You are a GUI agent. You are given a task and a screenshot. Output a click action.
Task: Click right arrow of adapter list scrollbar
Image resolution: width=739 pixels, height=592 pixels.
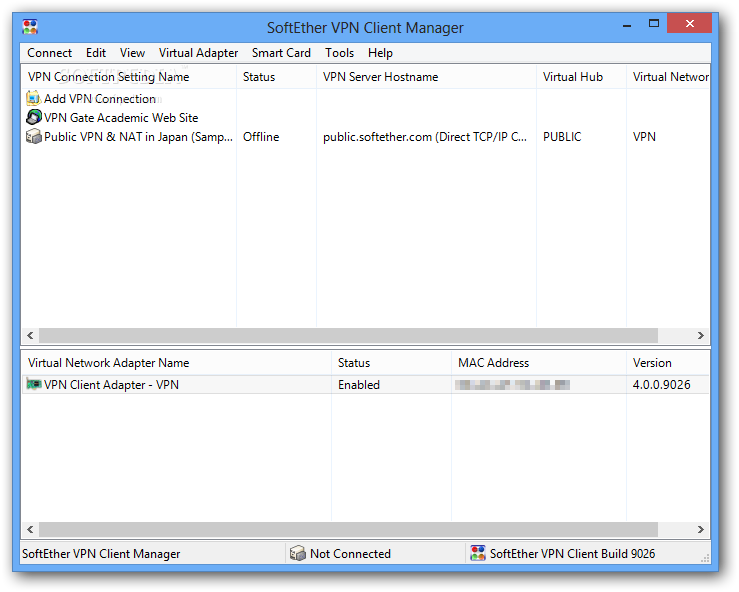(700, 529)
